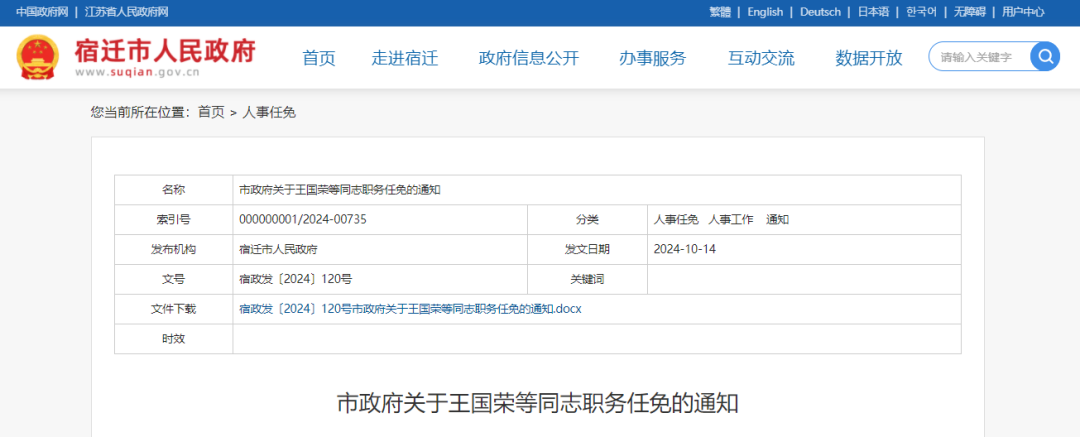1080x437 pixels.
Task: Open 互动交流 navigation item
Action: (761, 58)
